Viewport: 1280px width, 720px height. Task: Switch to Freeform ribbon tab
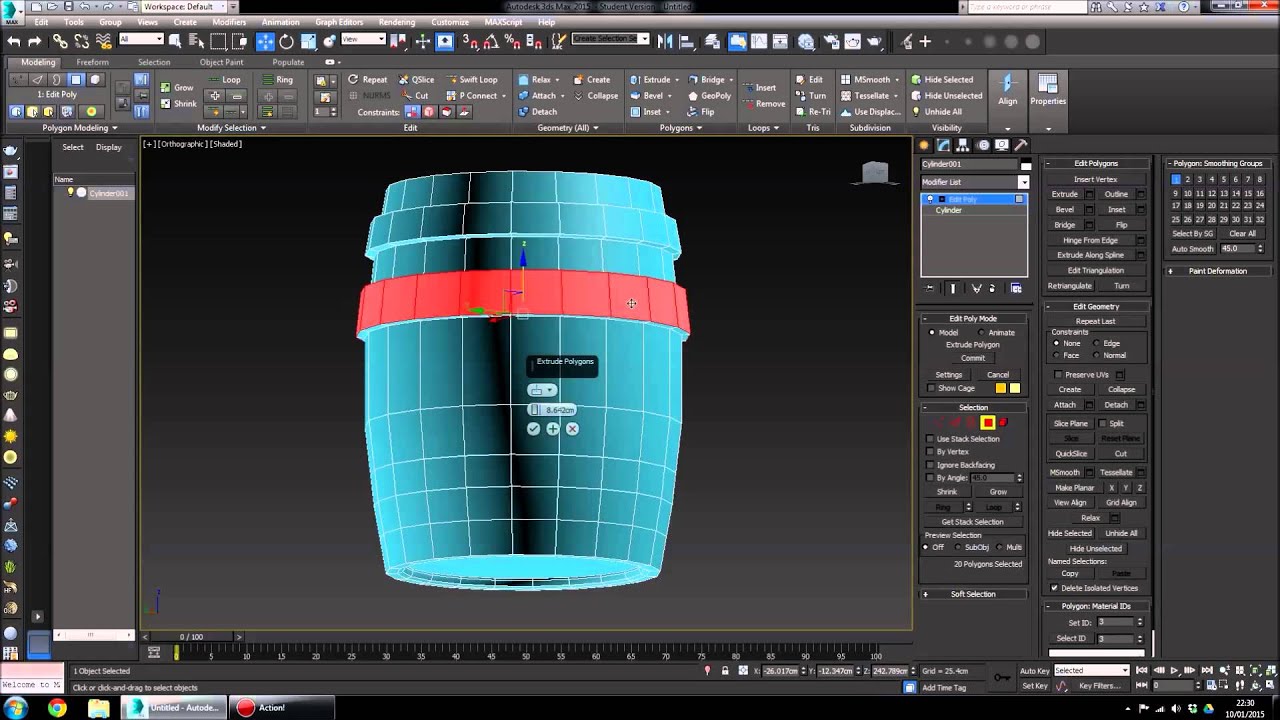pyautogui.click(x=92, y=62)
